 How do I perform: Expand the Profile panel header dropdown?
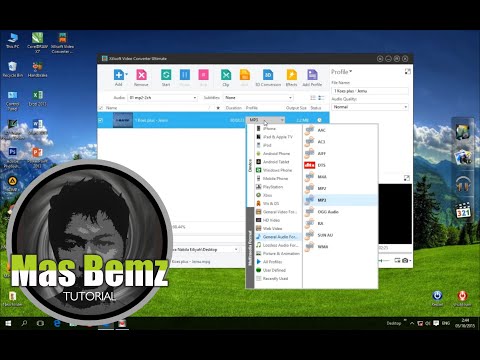tap(342, 72)
